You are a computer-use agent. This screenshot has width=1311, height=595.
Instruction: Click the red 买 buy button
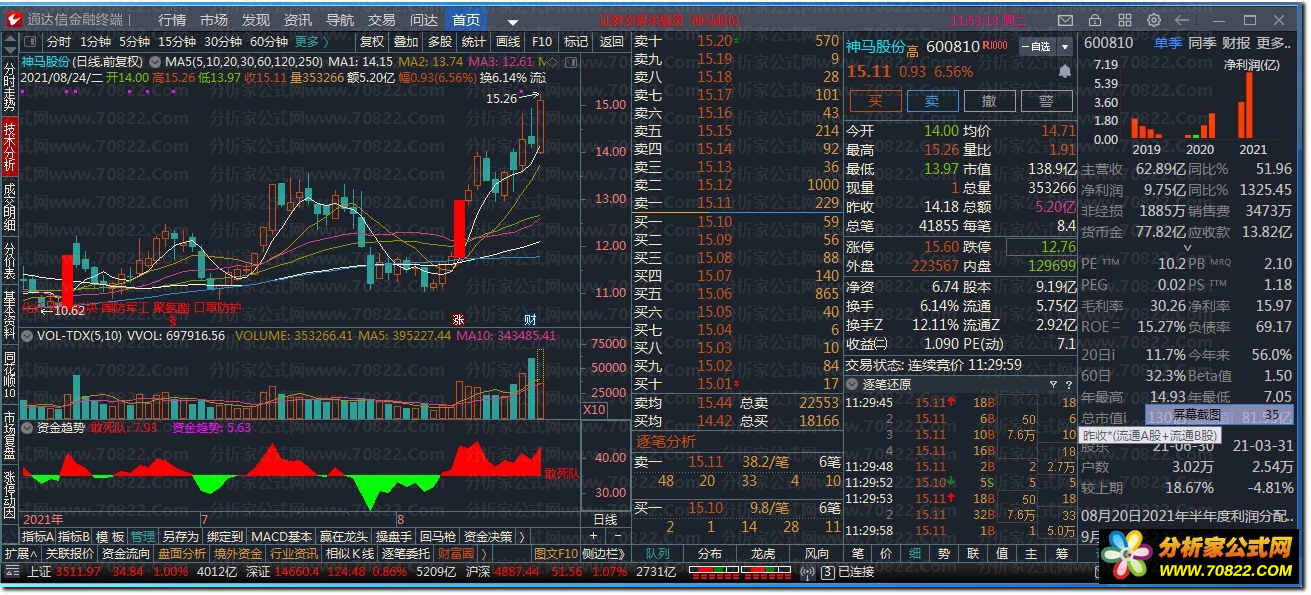coord(875,101)
